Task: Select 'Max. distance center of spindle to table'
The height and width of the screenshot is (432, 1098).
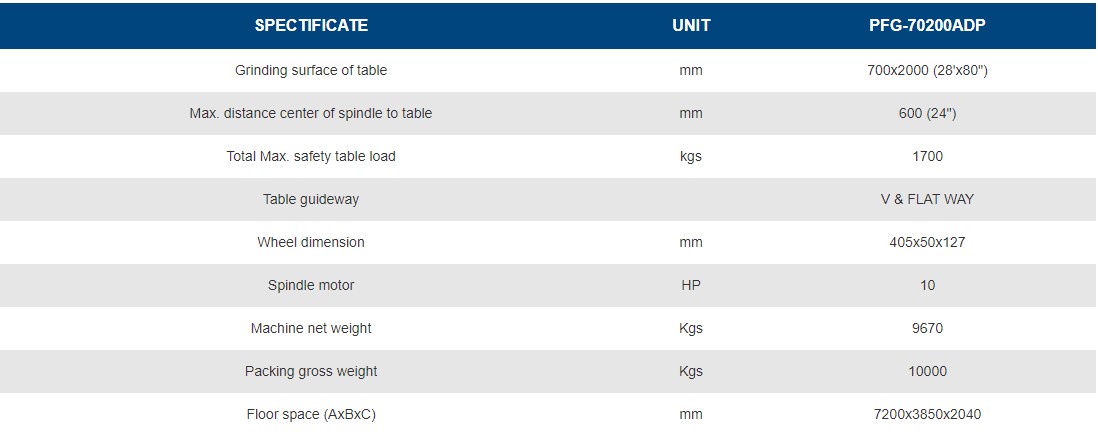Action: pyautogui.click(x=311, y=113)
